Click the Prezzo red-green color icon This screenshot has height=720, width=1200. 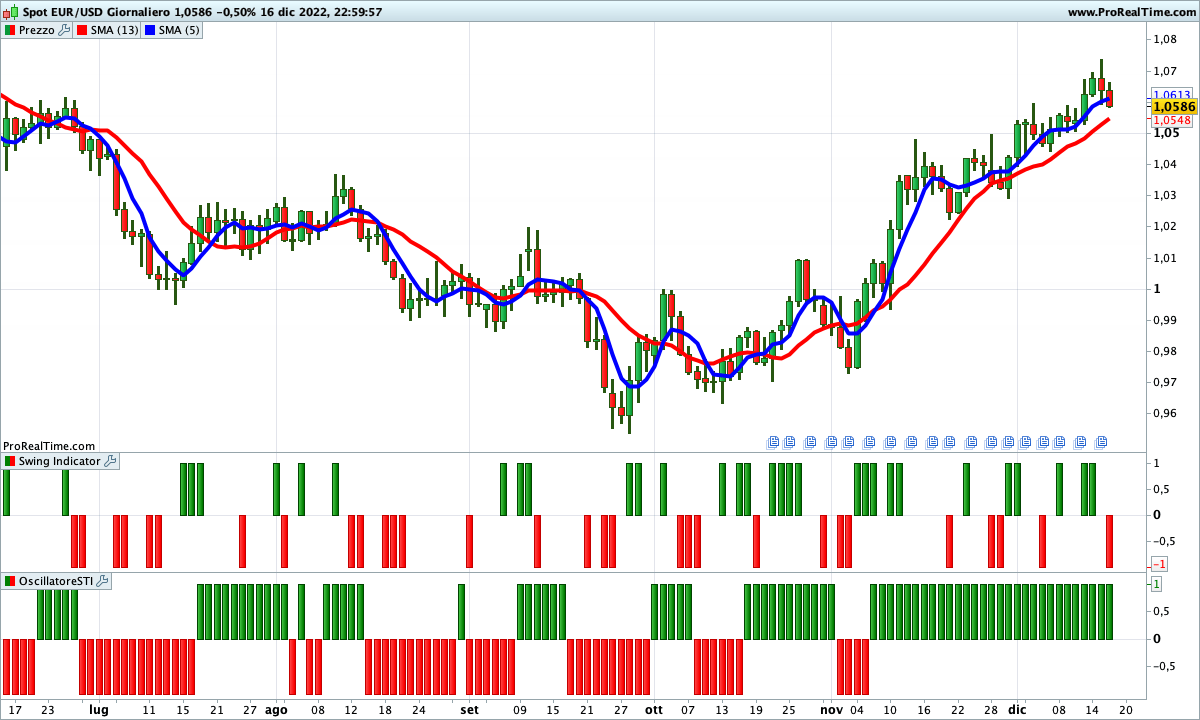click(10, 30)
